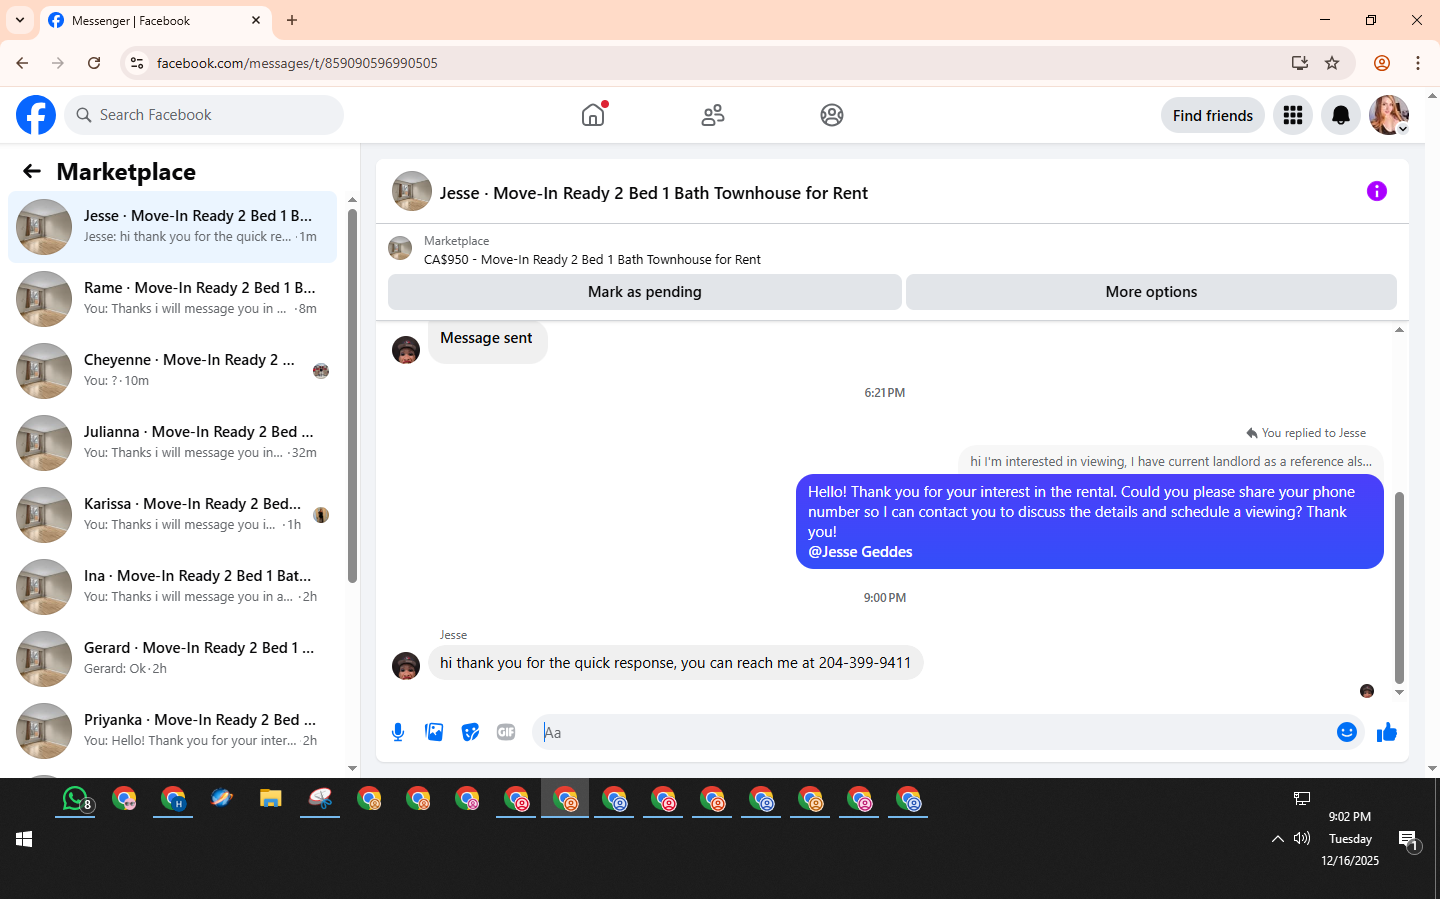The height and width of the screenshot is (899, 1440).
Task: Record a voice clip microphone icon
Action: [398, 732]
